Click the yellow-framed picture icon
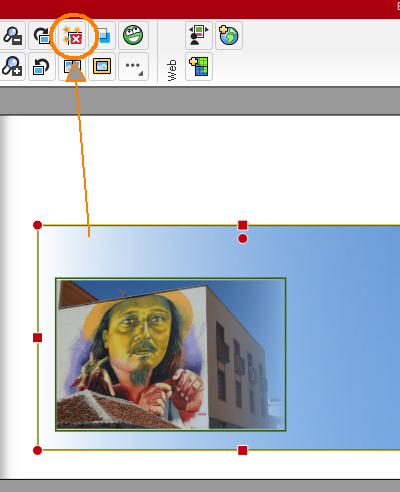The image size is (400, 492). tap(102, 66)
